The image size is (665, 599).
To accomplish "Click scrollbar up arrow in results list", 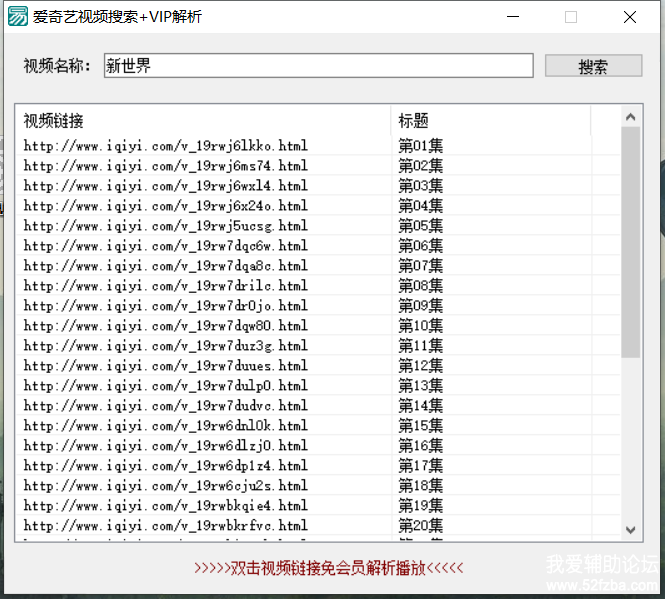I will 630,117.
